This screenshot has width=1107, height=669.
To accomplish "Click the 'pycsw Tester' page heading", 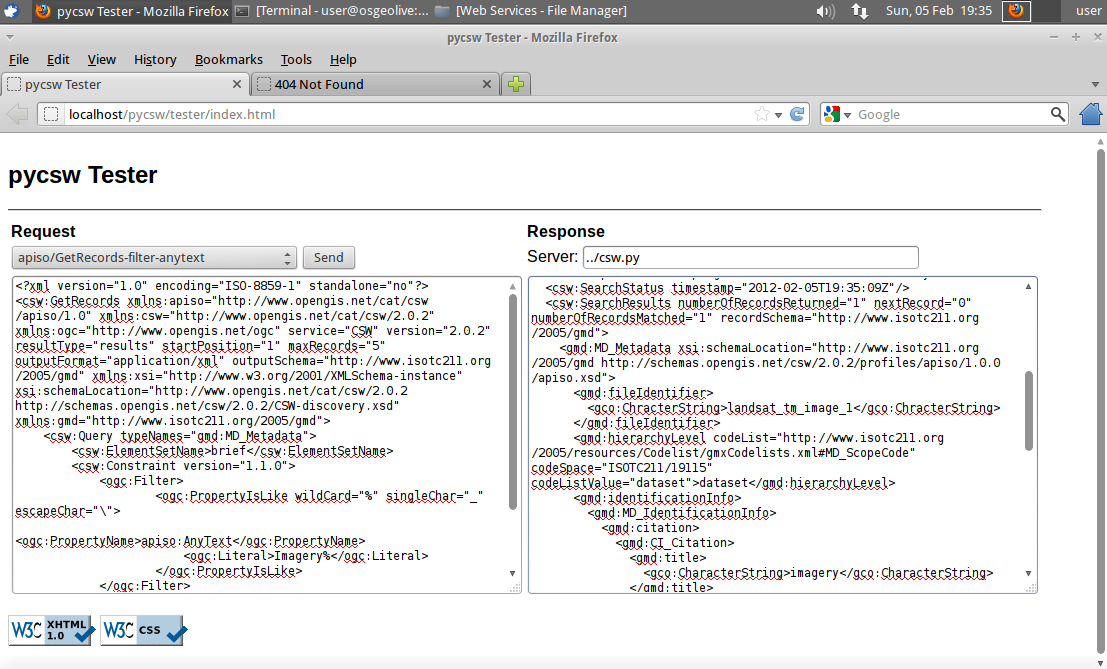I will 83,175.
